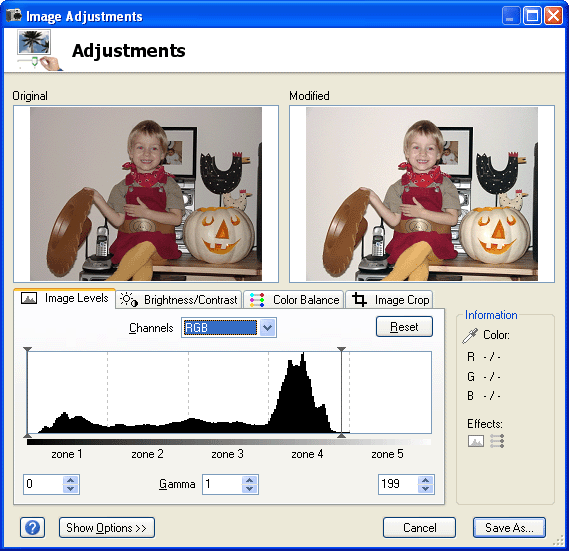Viewport: 569px width, 551px height.
Task: Click Show Options >> button
Action: [x=107, y=527]
